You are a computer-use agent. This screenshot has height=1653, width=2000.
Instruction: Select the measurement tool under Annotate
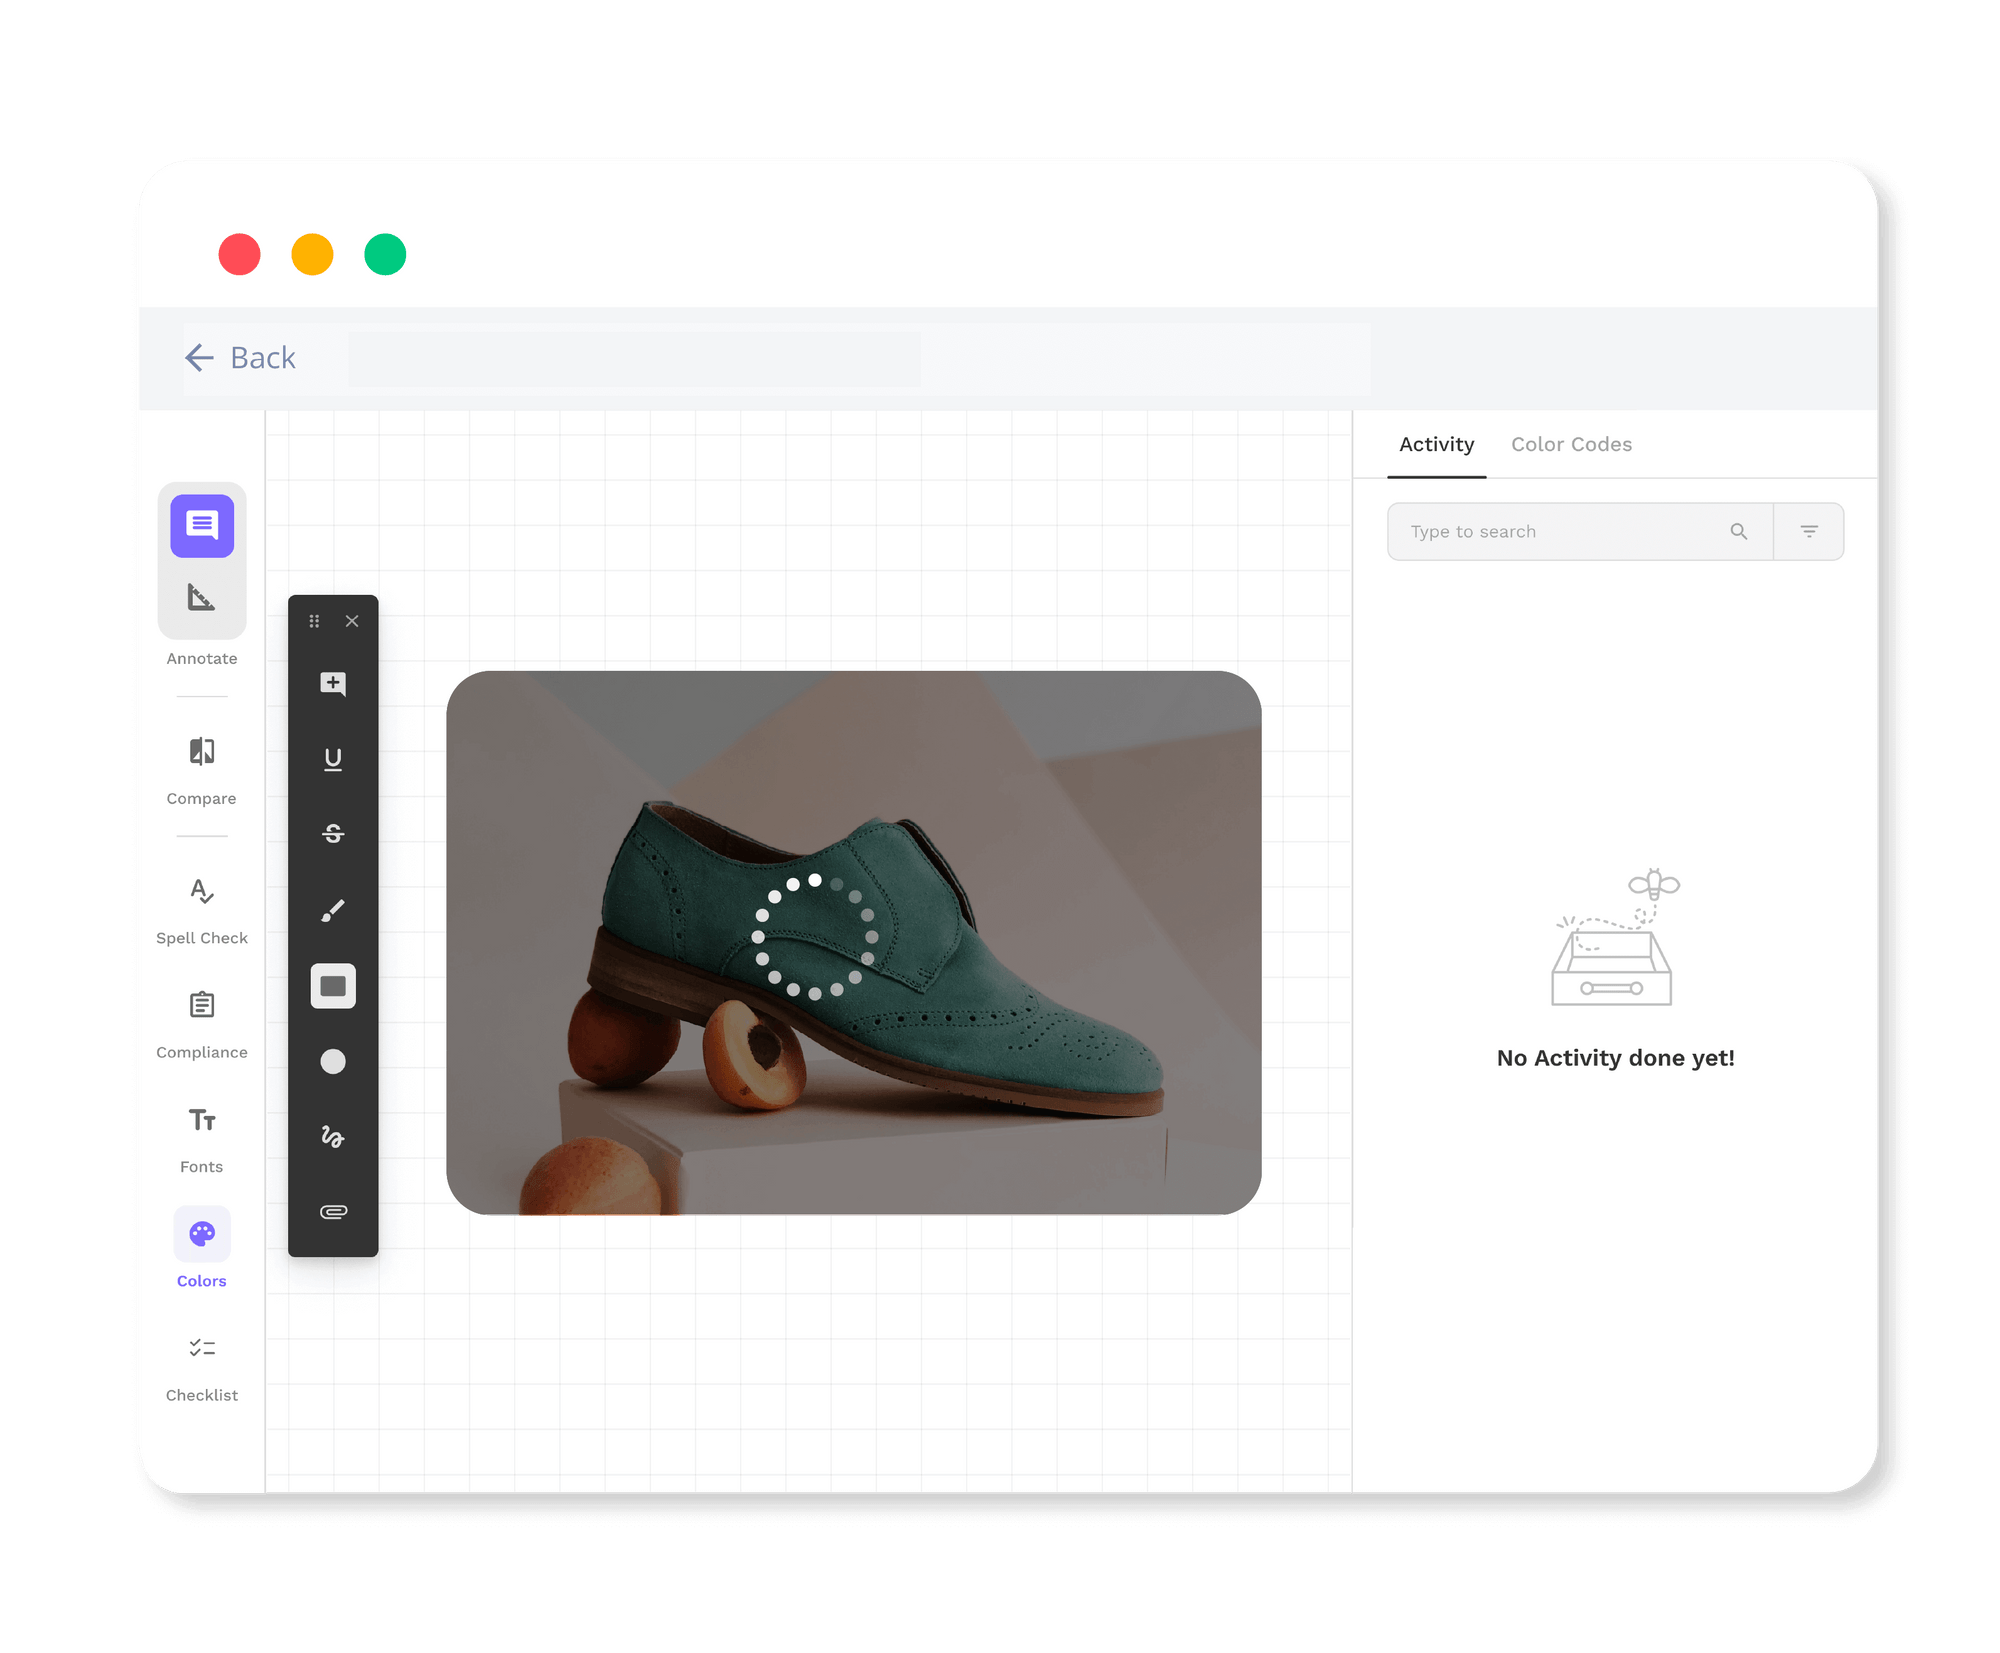(202, 598)
